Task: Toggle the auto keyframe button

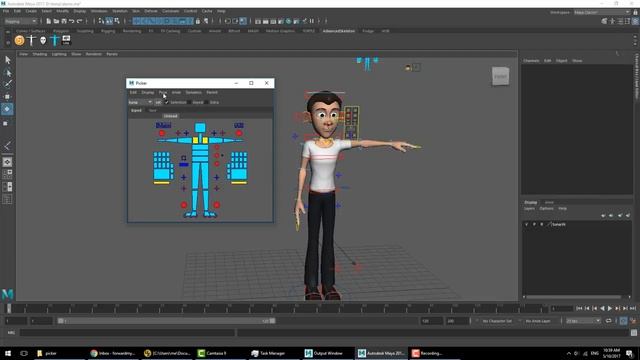Action: tap(623, 321)
